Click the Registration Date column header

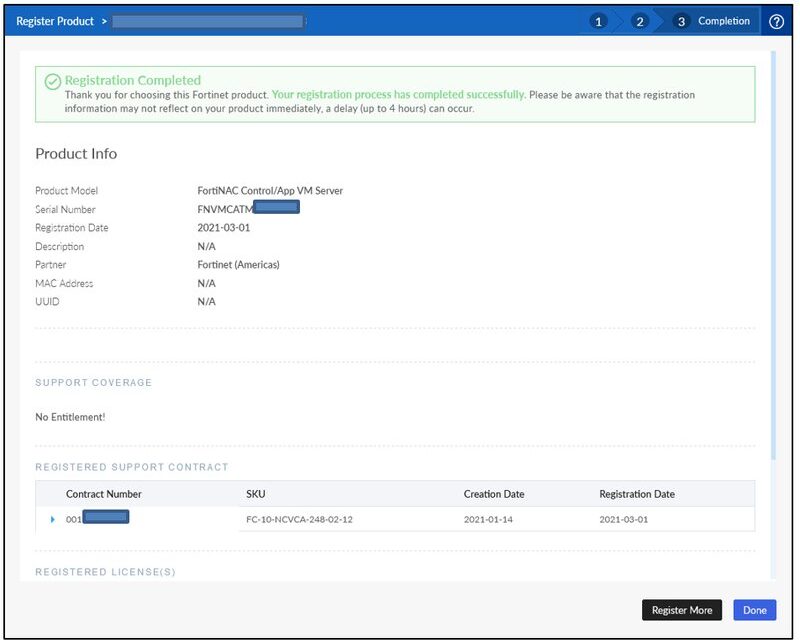pos(637,494)
